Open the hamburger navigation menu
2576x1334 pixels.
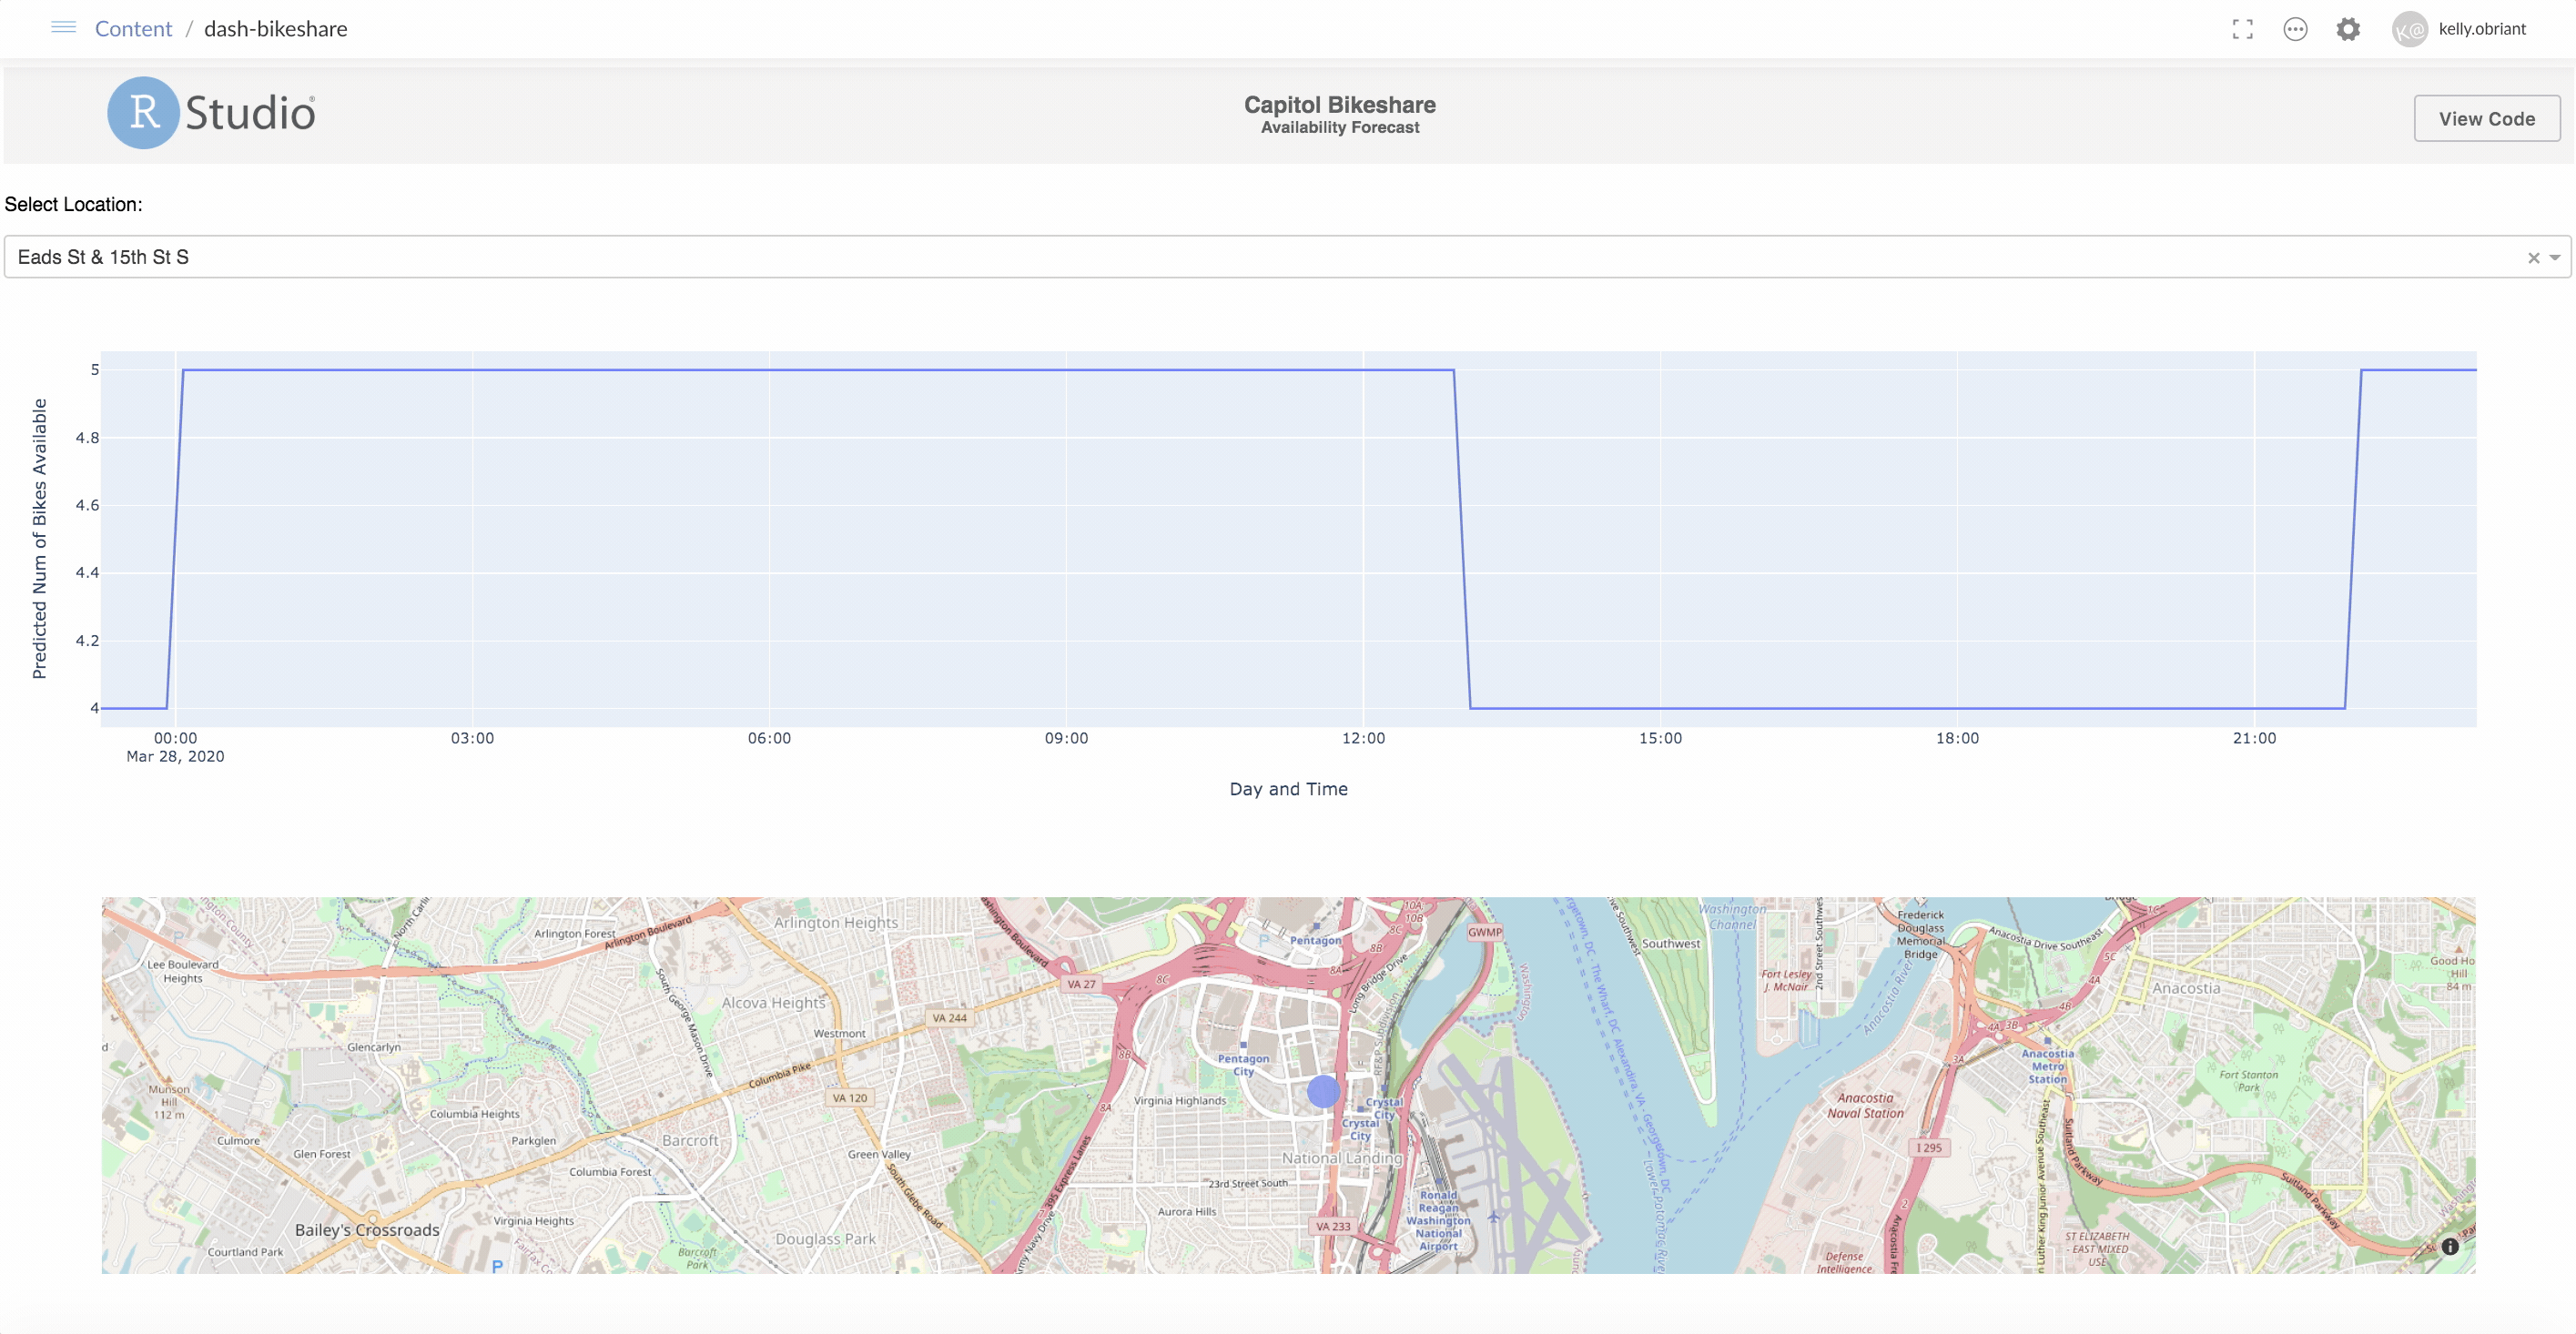(63, 28)
